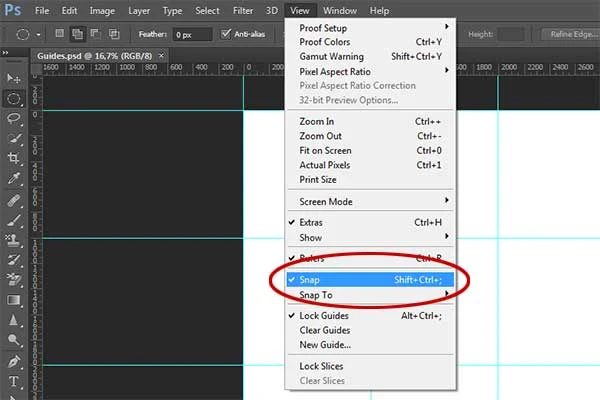Select the Gradient tool
Image resolution: width=600 pixels, height=400 pixels.
point(14,300)
